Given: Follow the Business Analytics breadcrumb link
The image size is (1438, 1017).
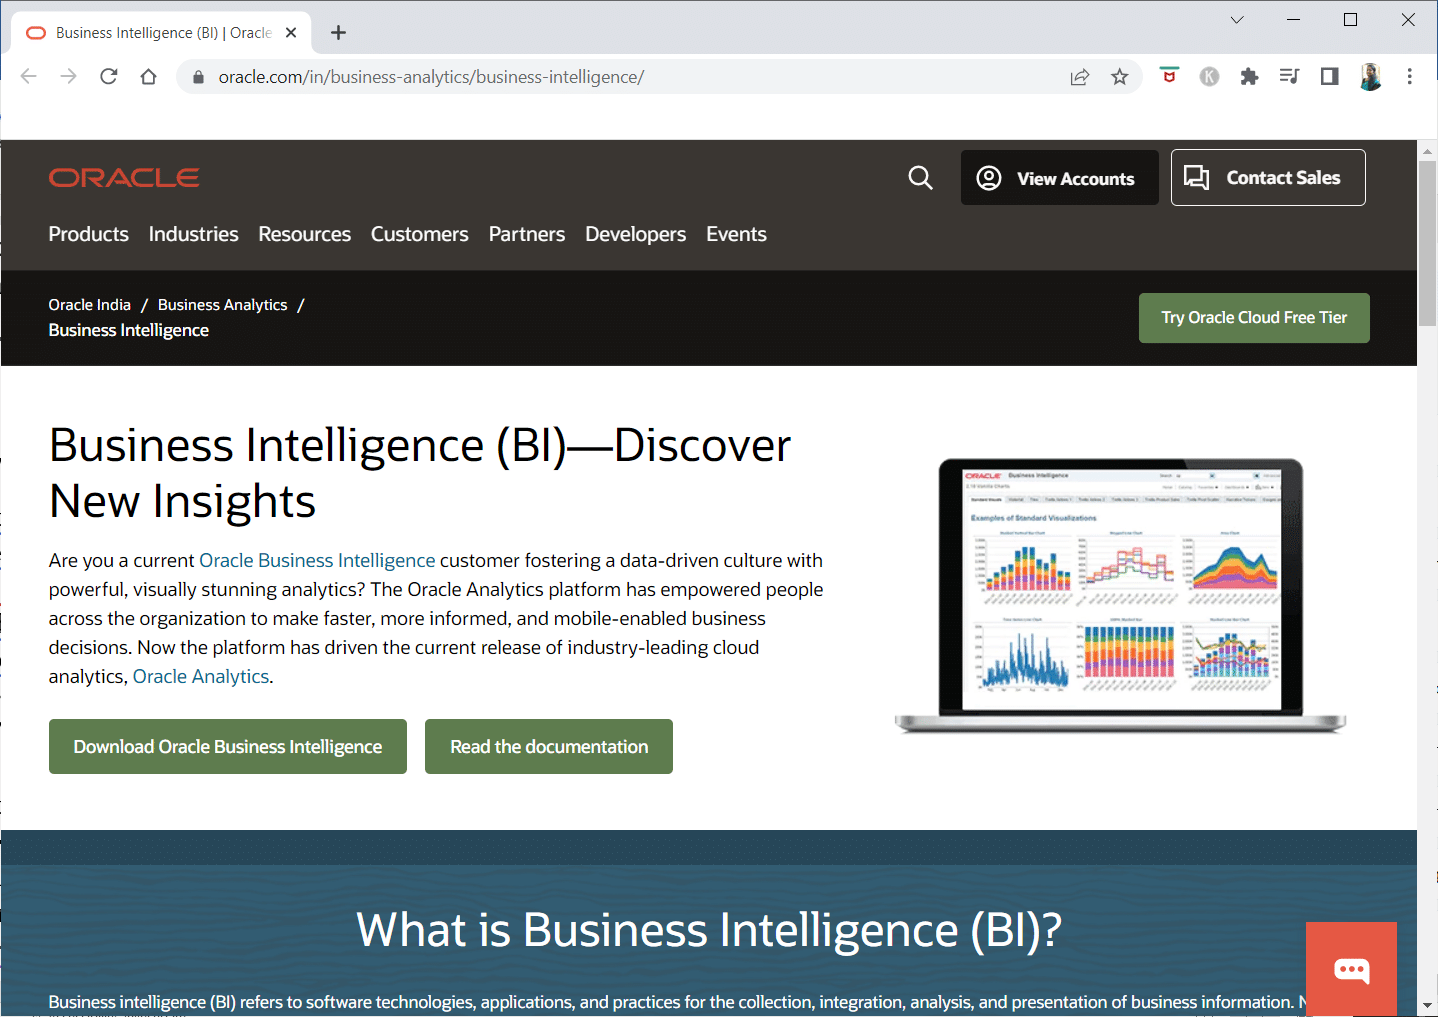Looking at the screenshot, I should 223,305.
